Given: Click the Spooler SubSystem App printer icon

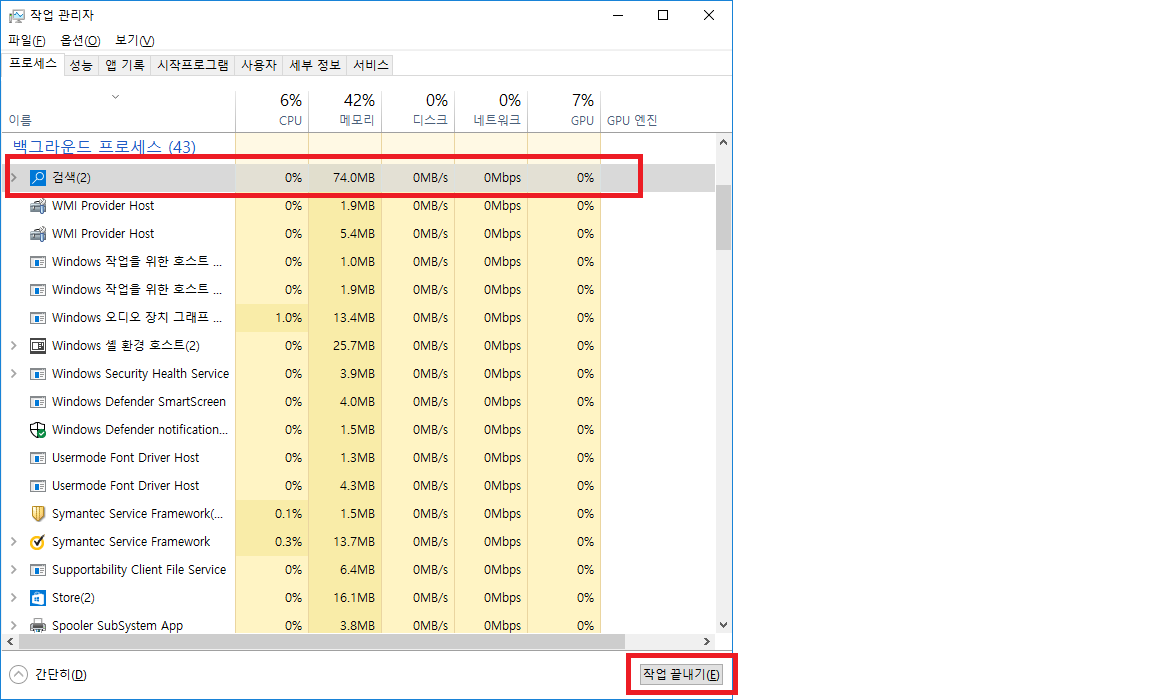Looking at the screenshot, I should pos(37,626).
